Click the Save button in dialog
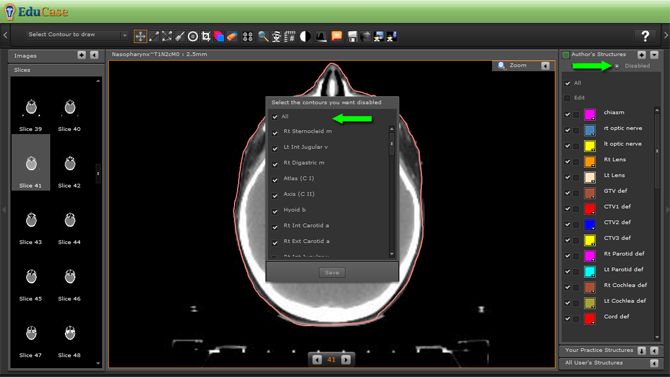The width and height of the screenshot is (670, 377). point(332,272)
